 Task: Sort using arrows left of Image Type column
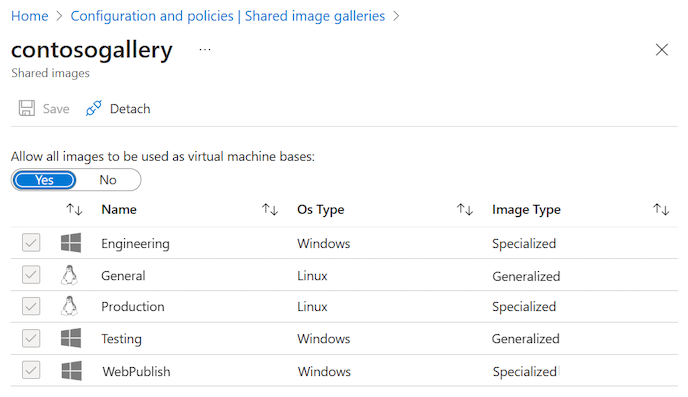[x=465, y=209]
